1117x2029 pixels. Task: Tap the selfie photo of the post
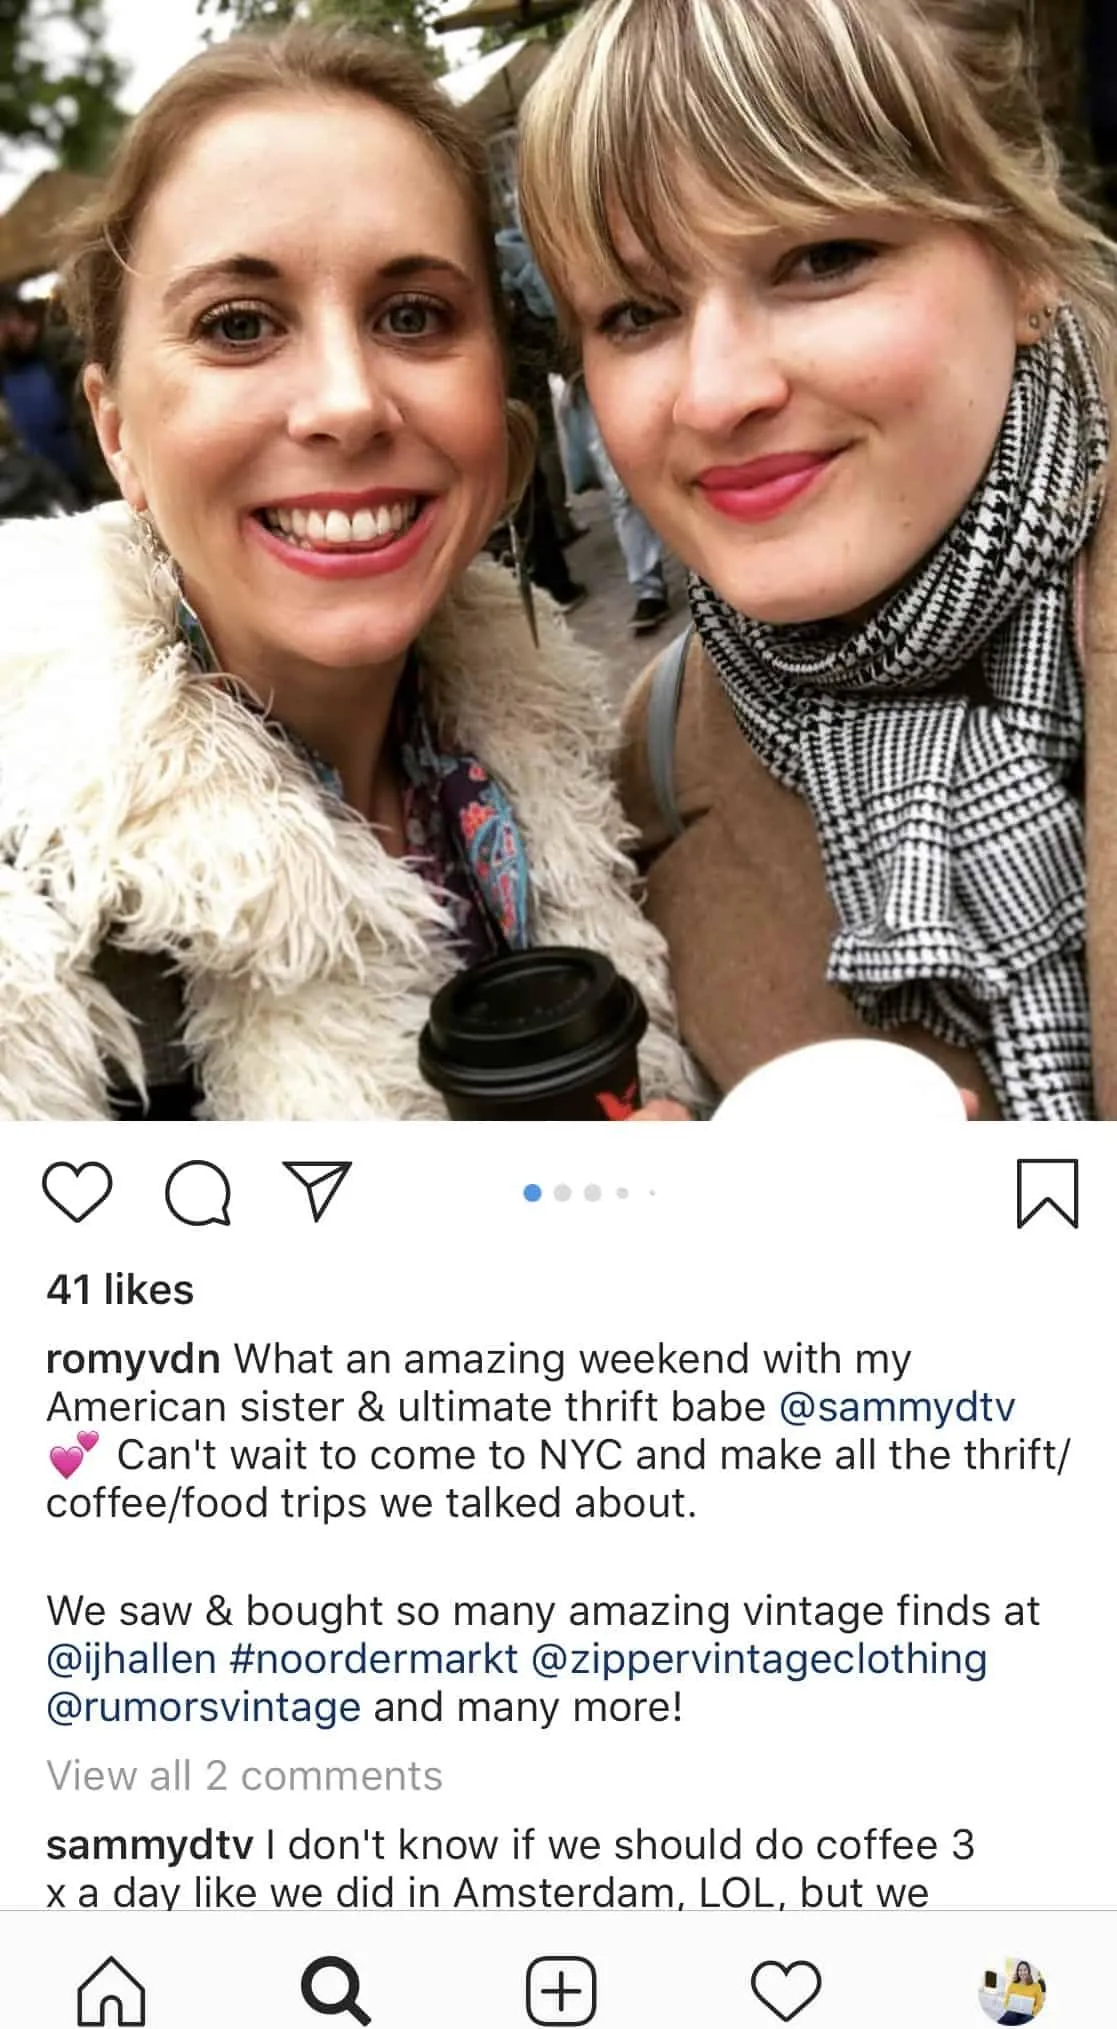point(558,560)
